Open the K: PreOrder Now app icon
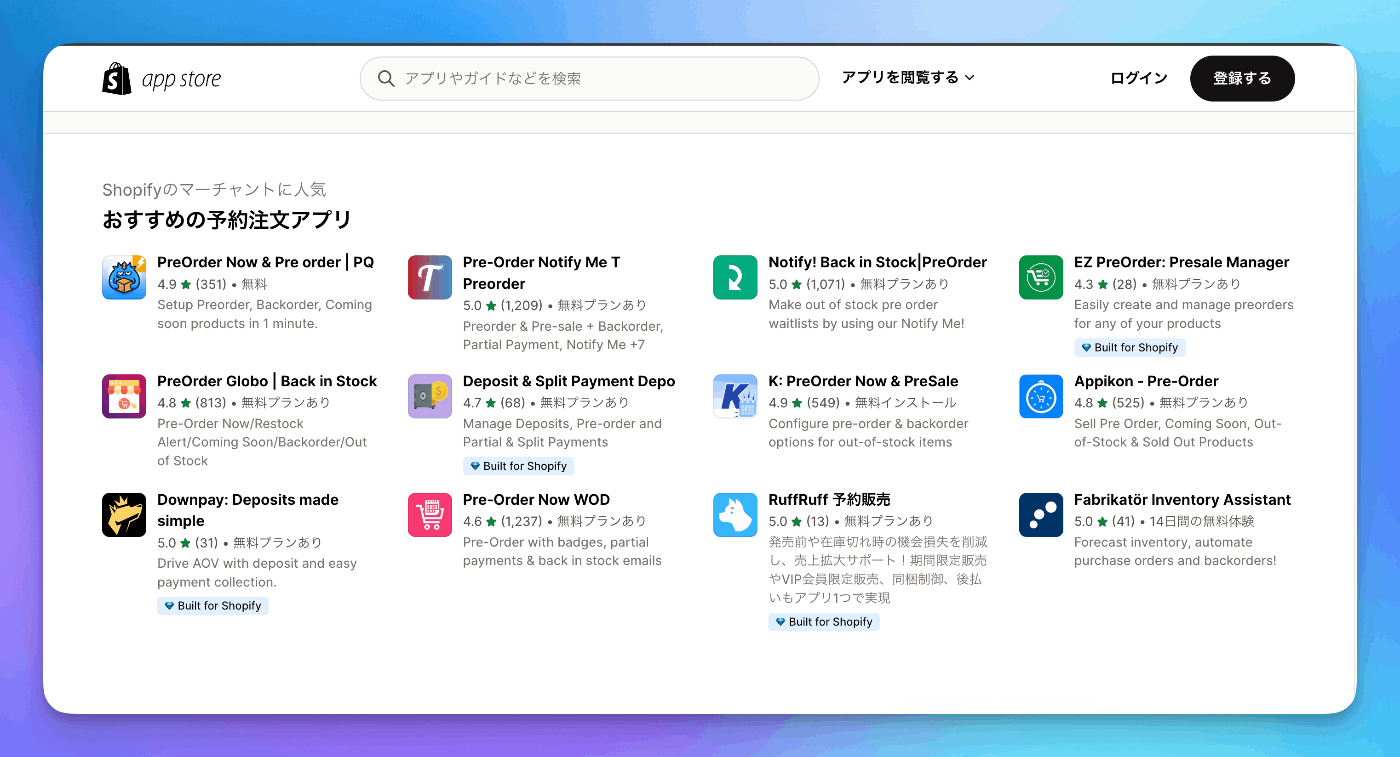 coord(735,396)
